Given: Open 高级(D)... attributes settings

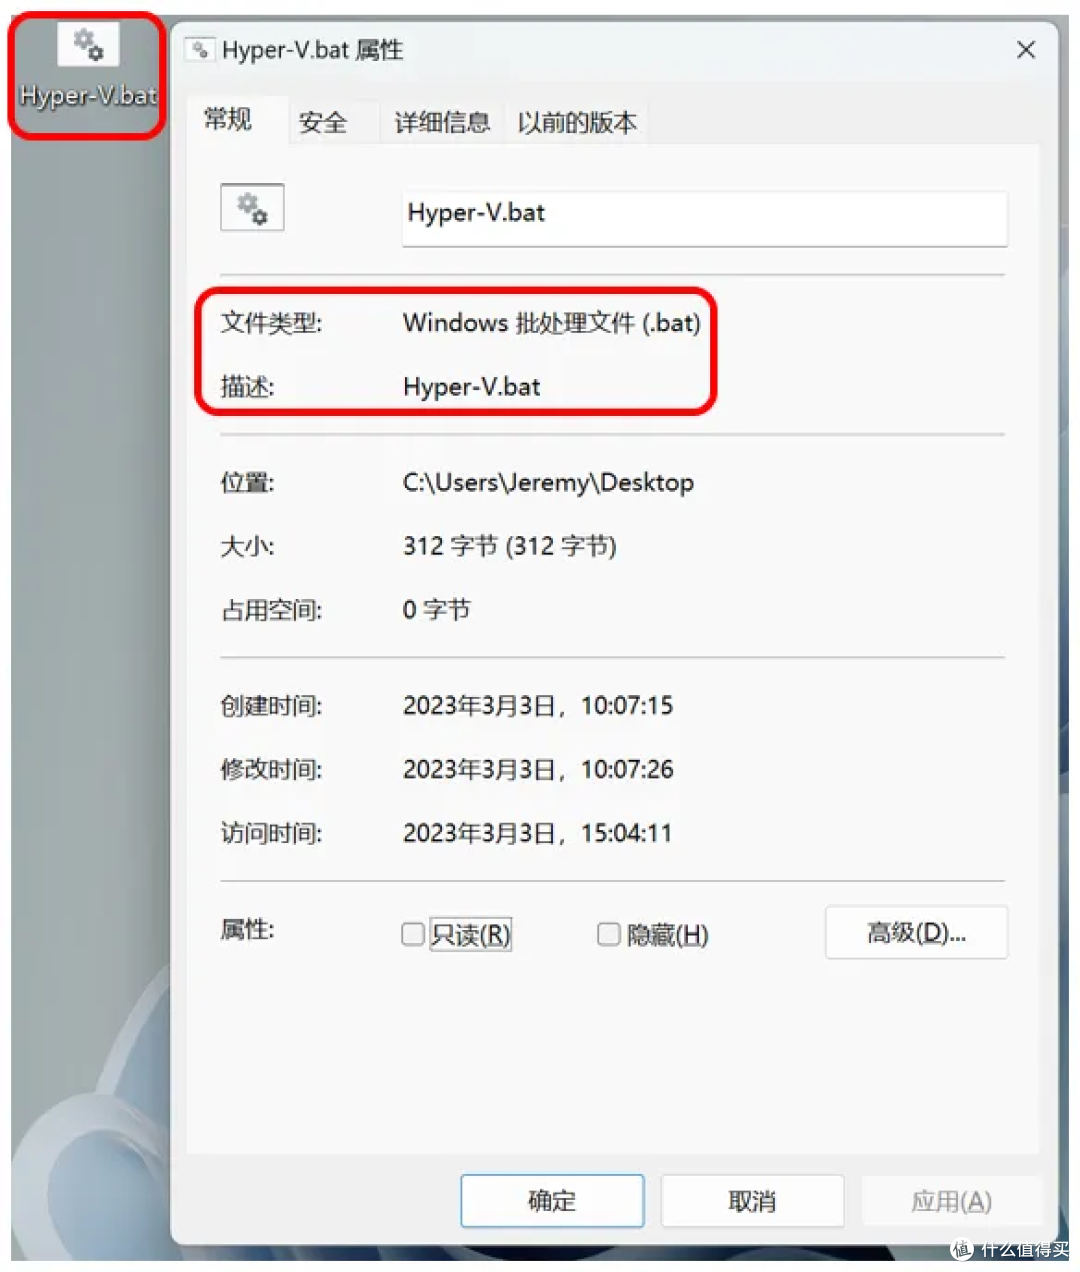Looking at the screenshot, I should 916,933.
